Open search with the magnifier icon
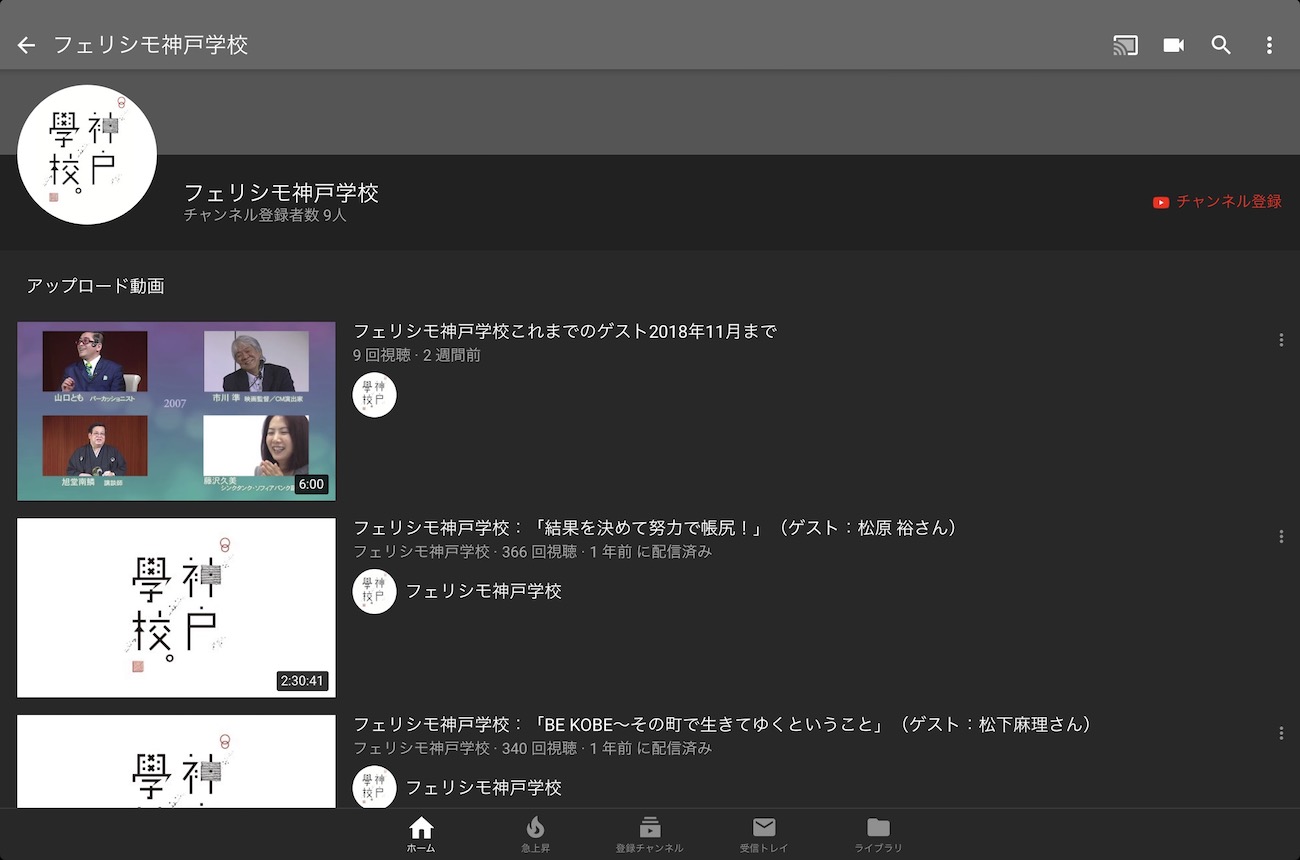Screen dimensions: 1300x860 click(1221, 45)
